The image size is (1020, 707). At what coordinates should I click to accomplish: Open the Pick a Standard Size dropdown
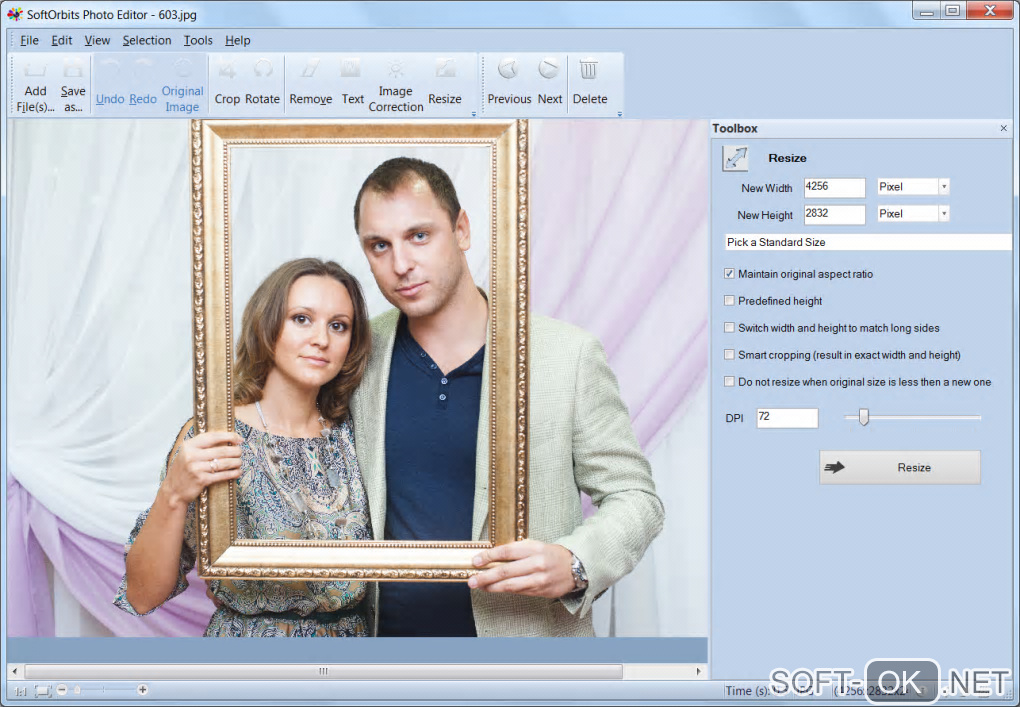pos(868,242)
